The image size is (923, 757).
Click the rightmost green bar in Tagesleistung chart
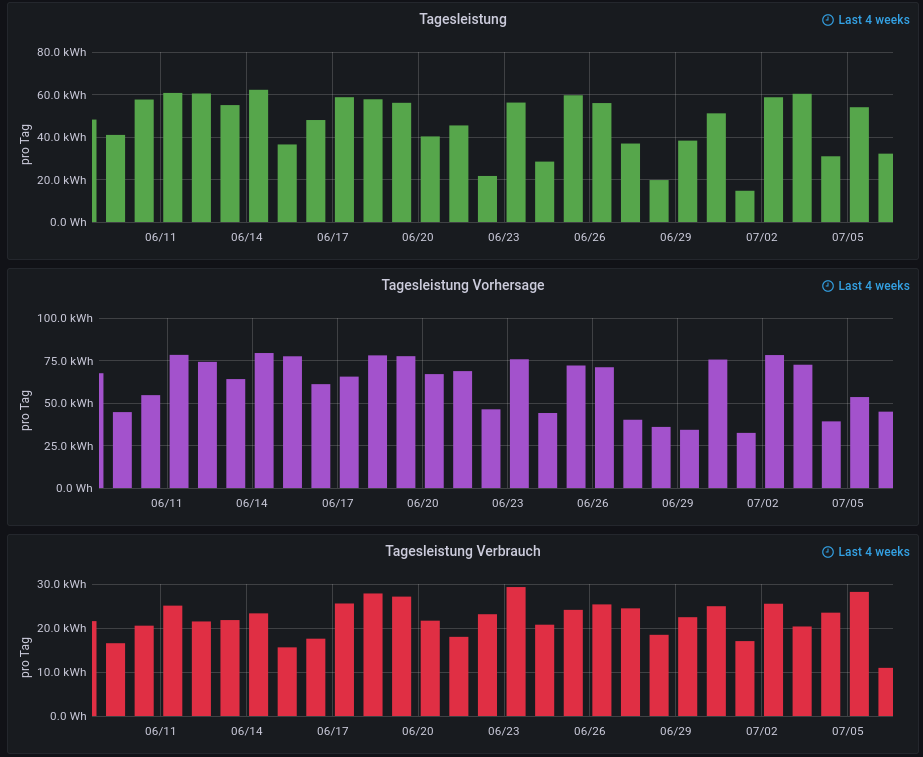coord(885,188)
